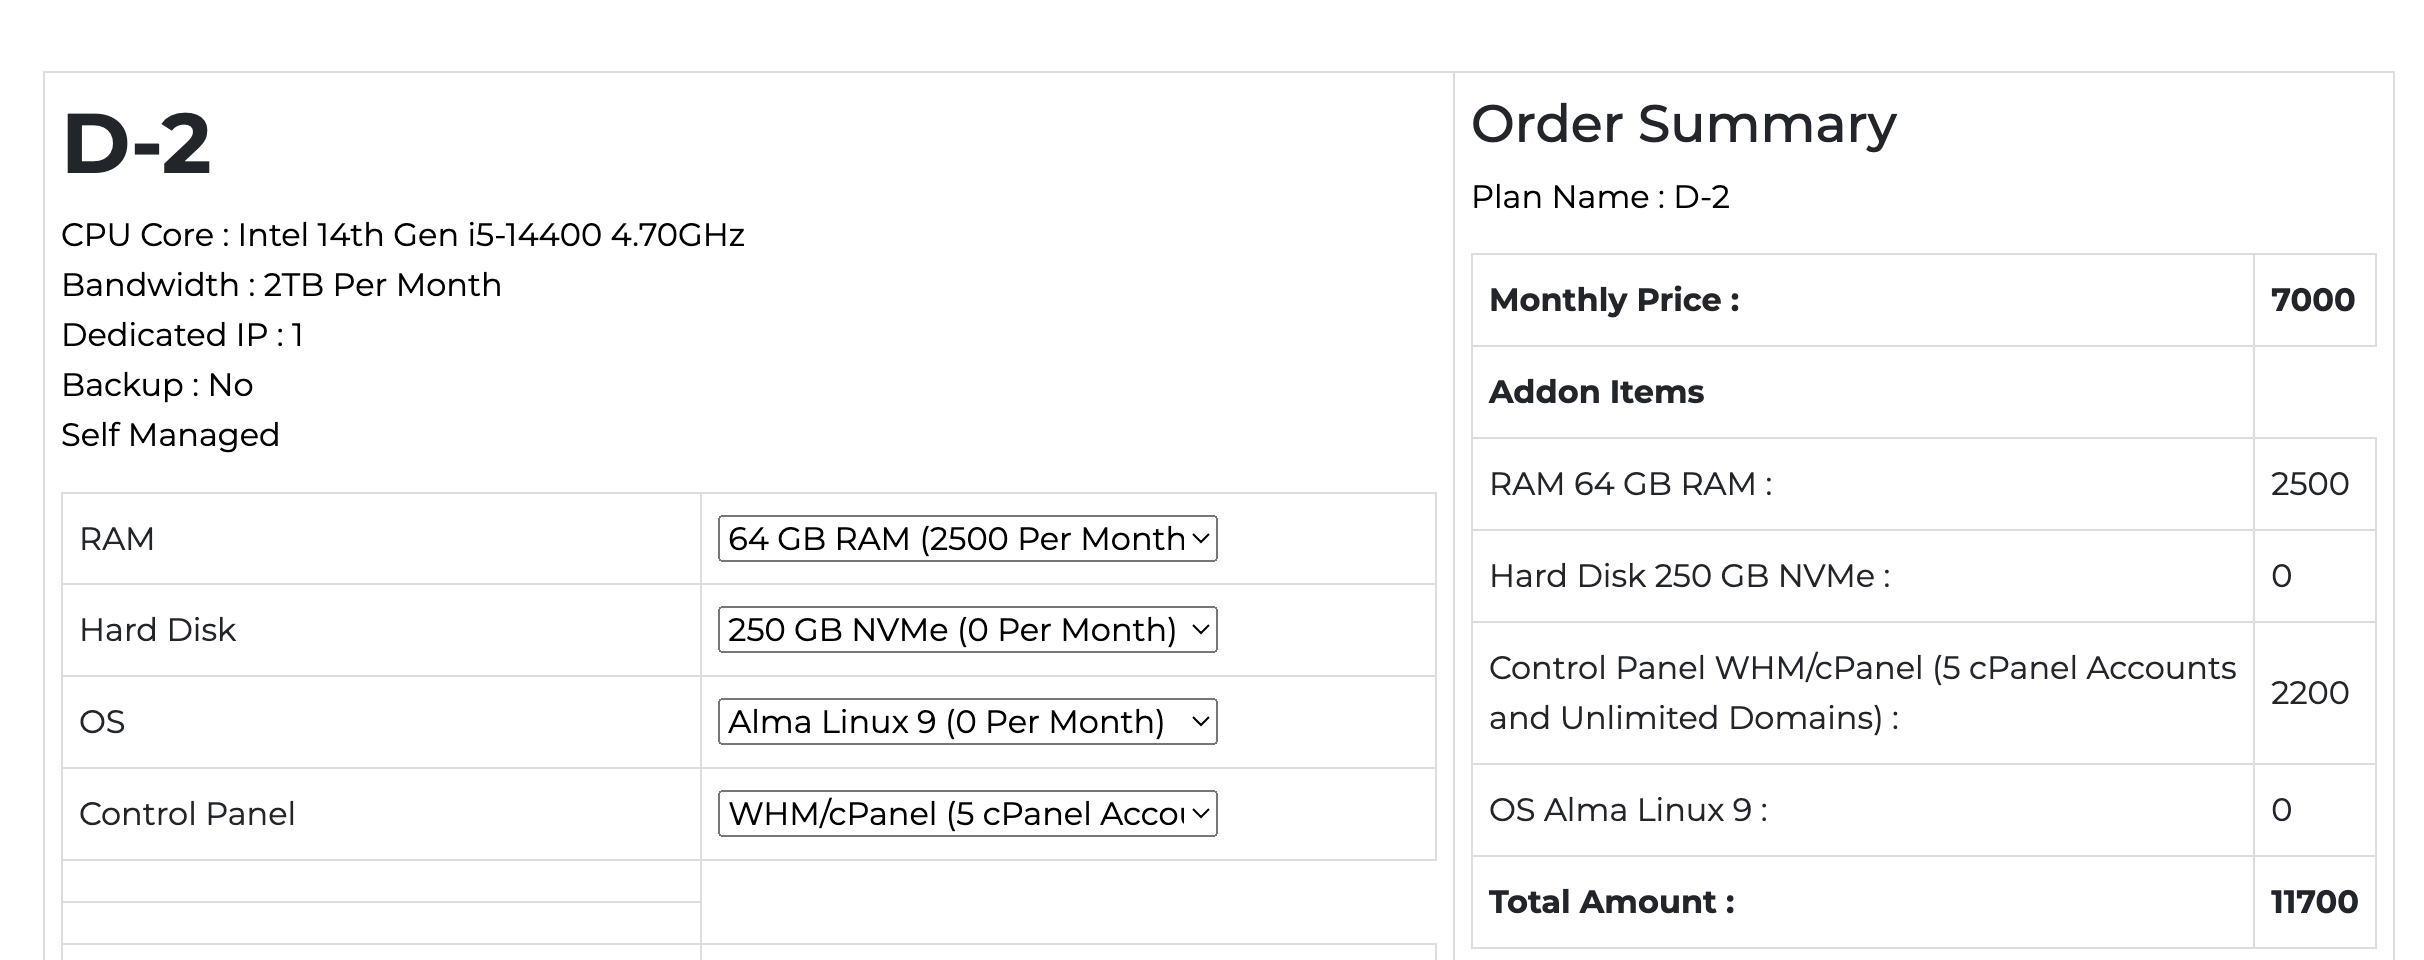2424x960 pixels.
Task: Expand the Hard Disk 250 GB NVMe dropdown
Action: (967, 630)
